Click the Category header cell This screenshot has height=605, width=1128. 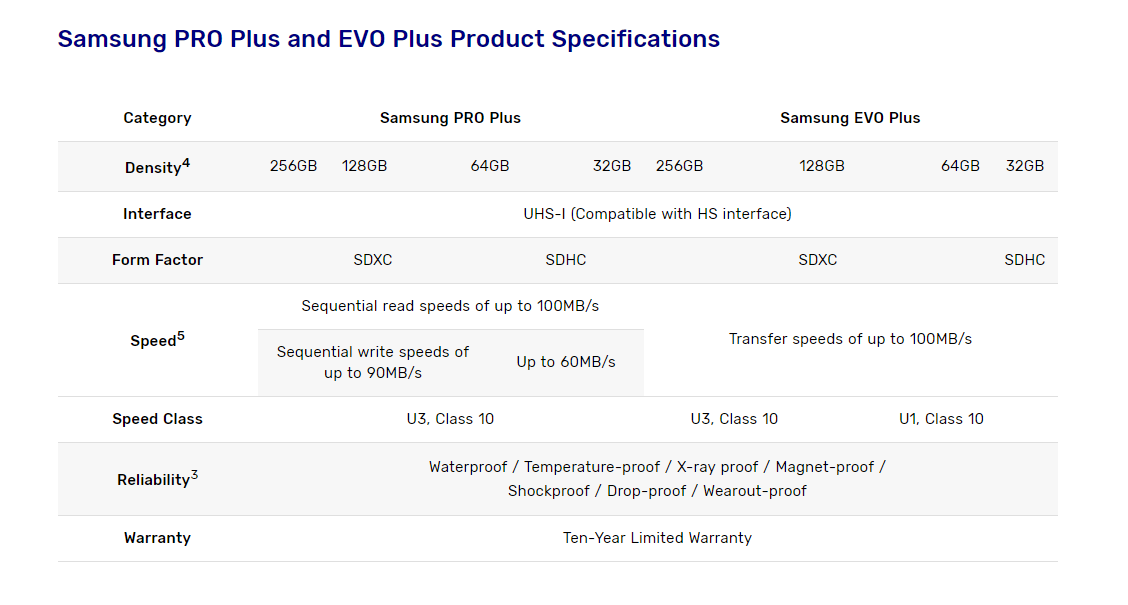click(x=157, y=118)
